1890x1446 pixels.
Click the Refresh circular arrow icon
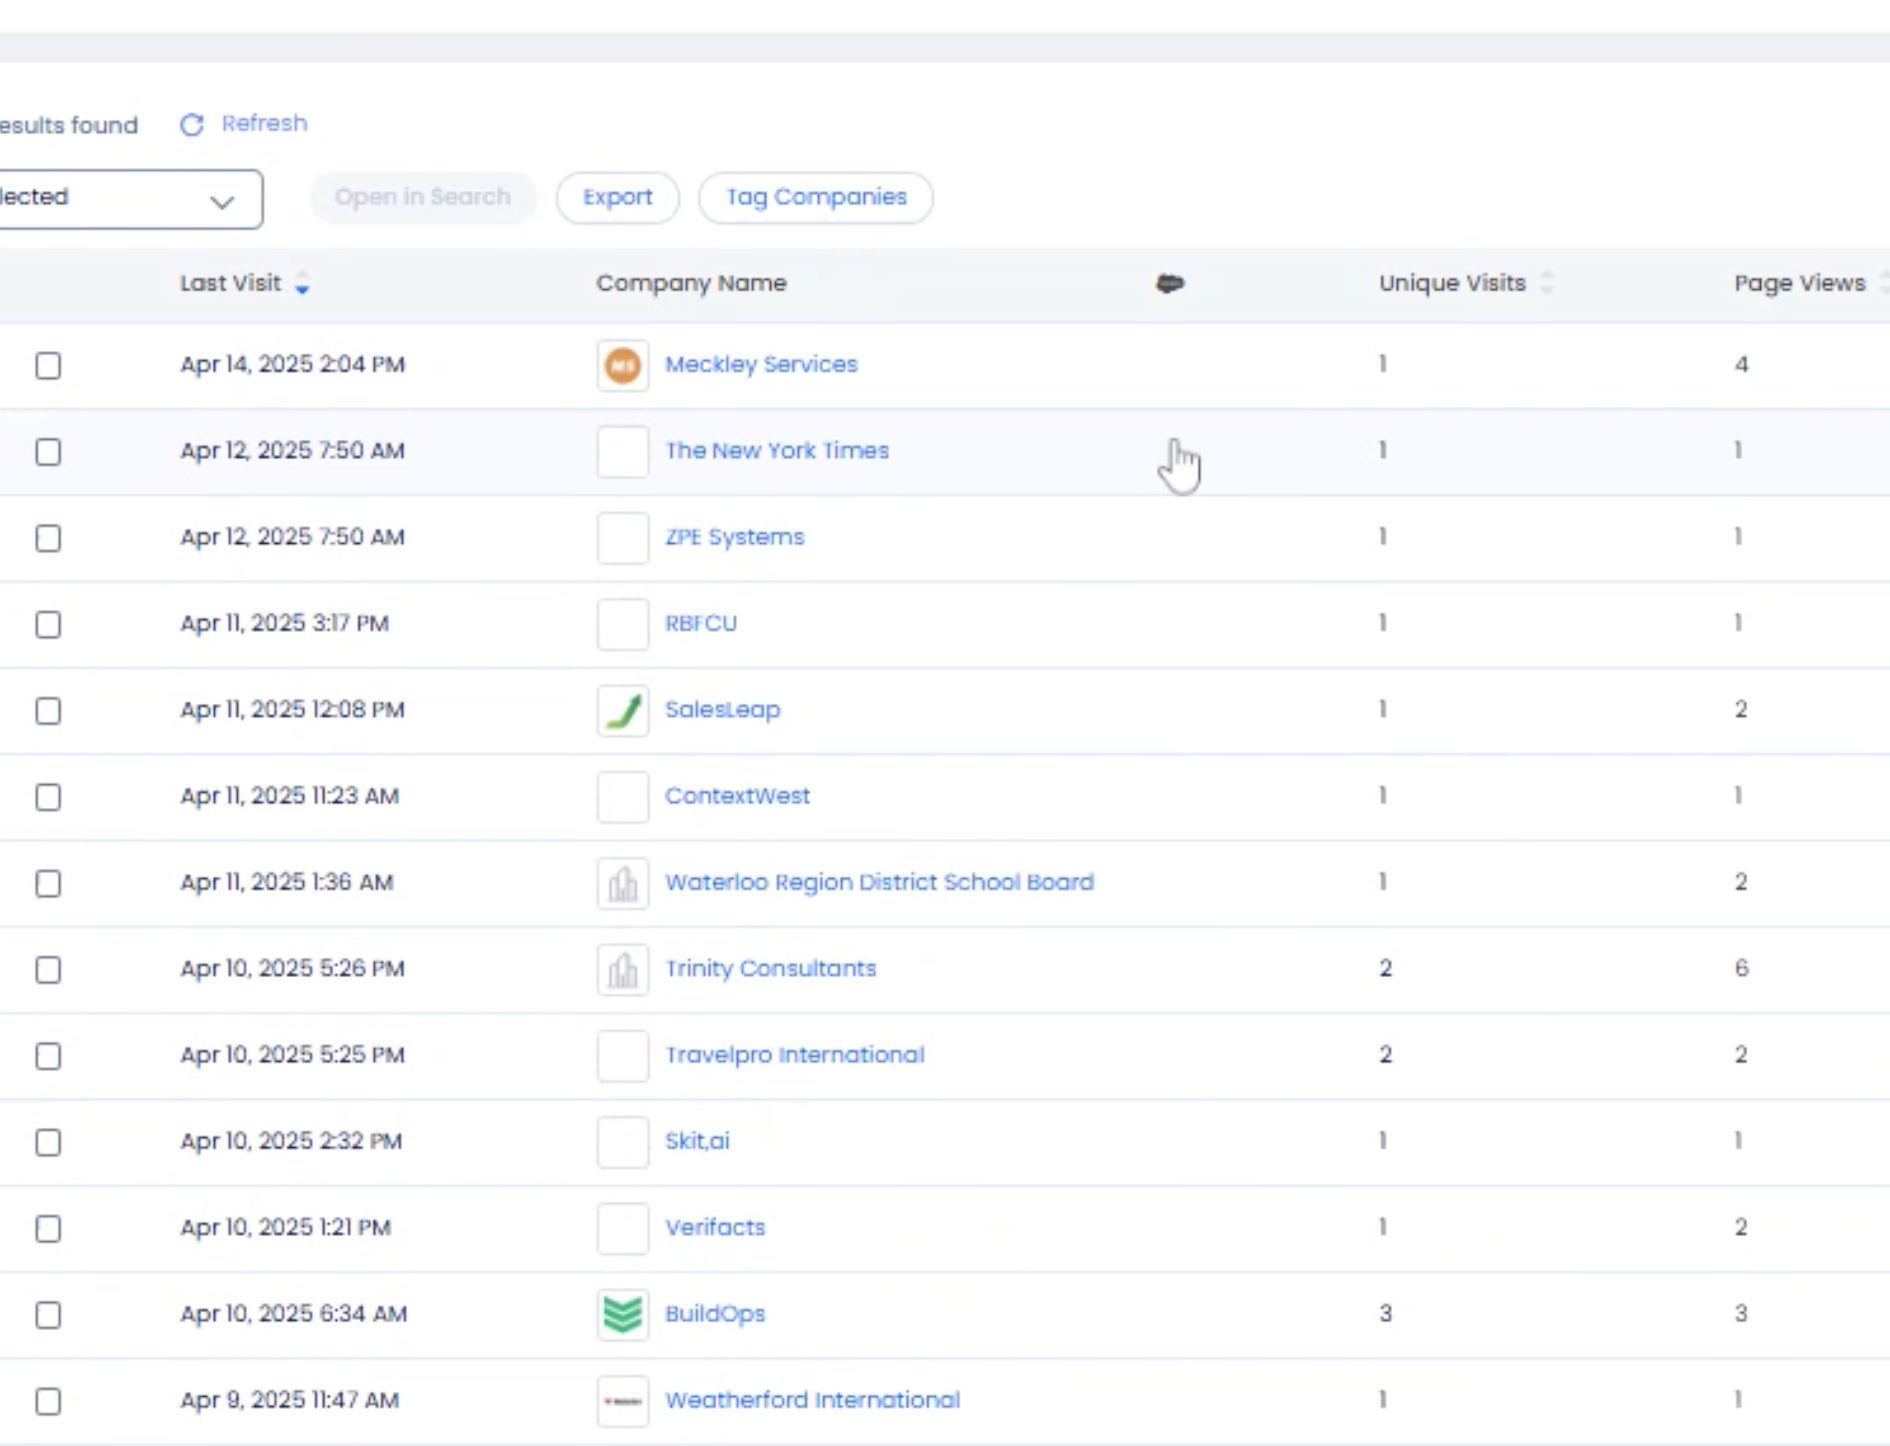click(191, 125)
